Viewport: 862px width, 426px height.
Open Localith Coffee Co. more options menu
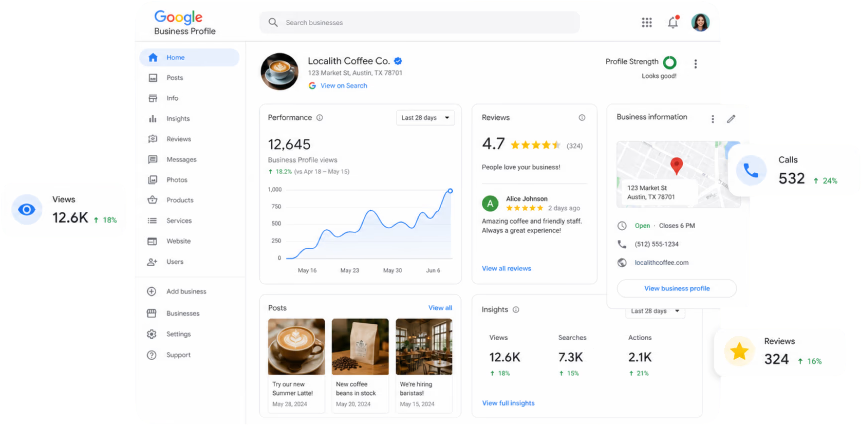coord(695,64)
